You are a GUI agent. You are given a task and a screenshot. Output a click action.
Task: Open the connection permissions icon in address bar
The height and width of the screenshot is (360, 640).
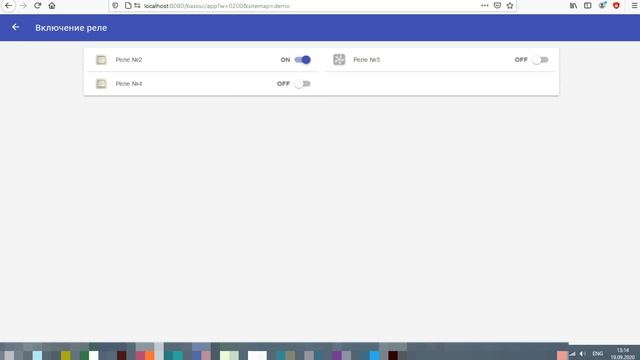(137, 6)
